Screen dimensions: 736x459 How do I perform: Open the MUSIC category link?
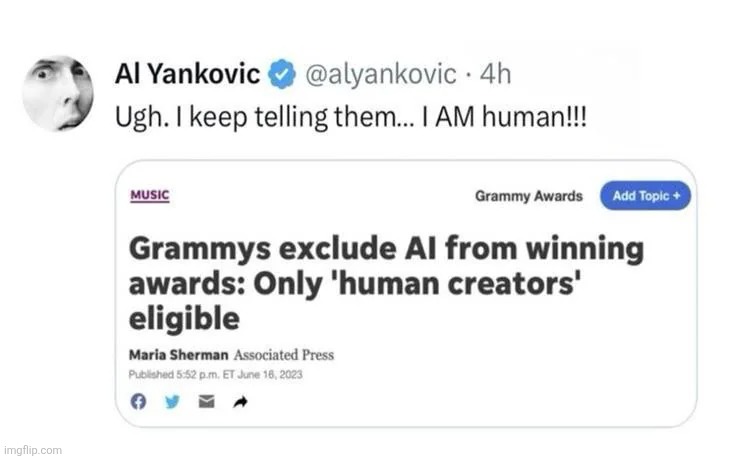click(x=150, y=195)
